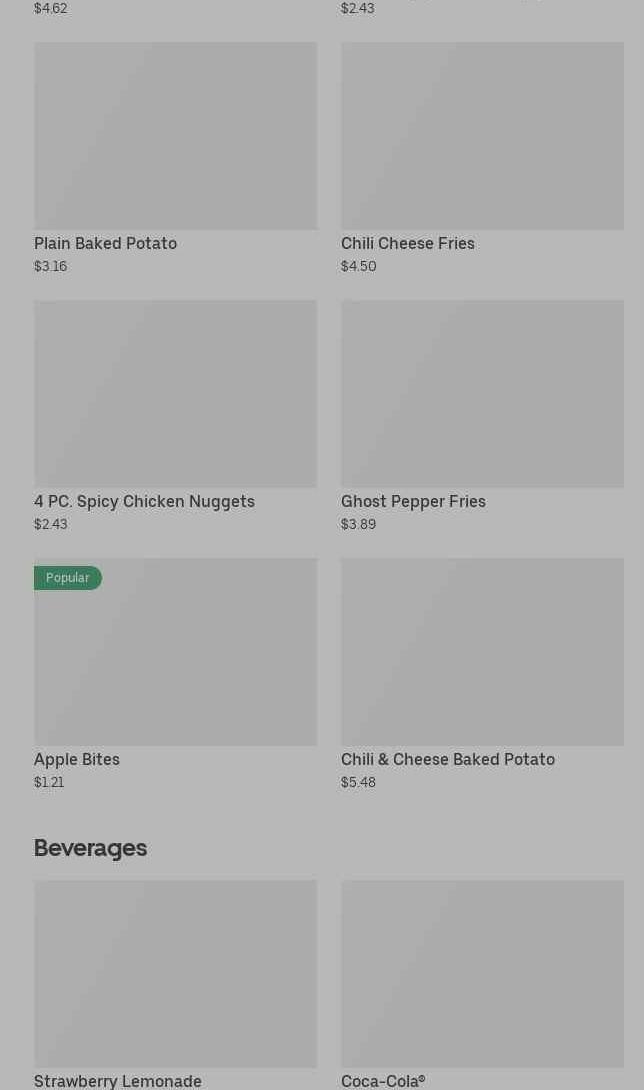Click the Plain Baked Potato title
Viewport: 644px width, 1090px height.
(105, 243)
